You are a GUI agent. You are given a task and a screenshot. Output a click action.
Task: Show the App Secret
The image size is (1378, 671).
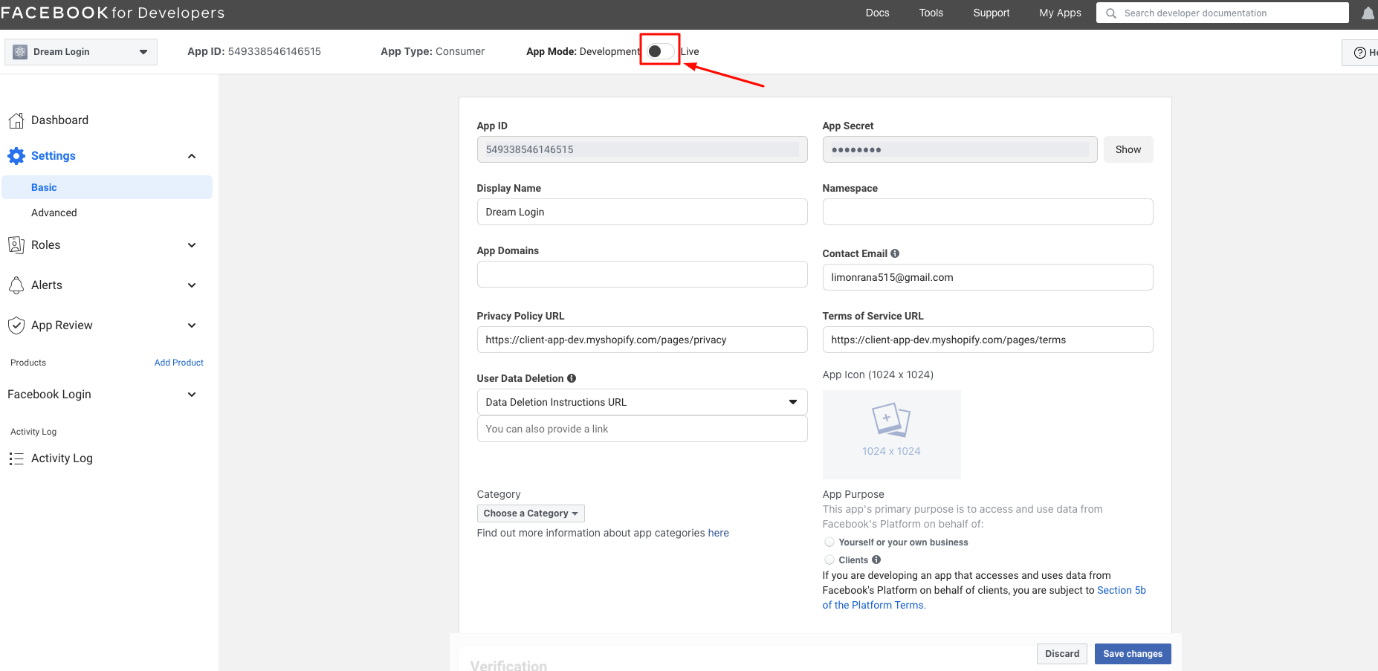(x=1128, y=149)
